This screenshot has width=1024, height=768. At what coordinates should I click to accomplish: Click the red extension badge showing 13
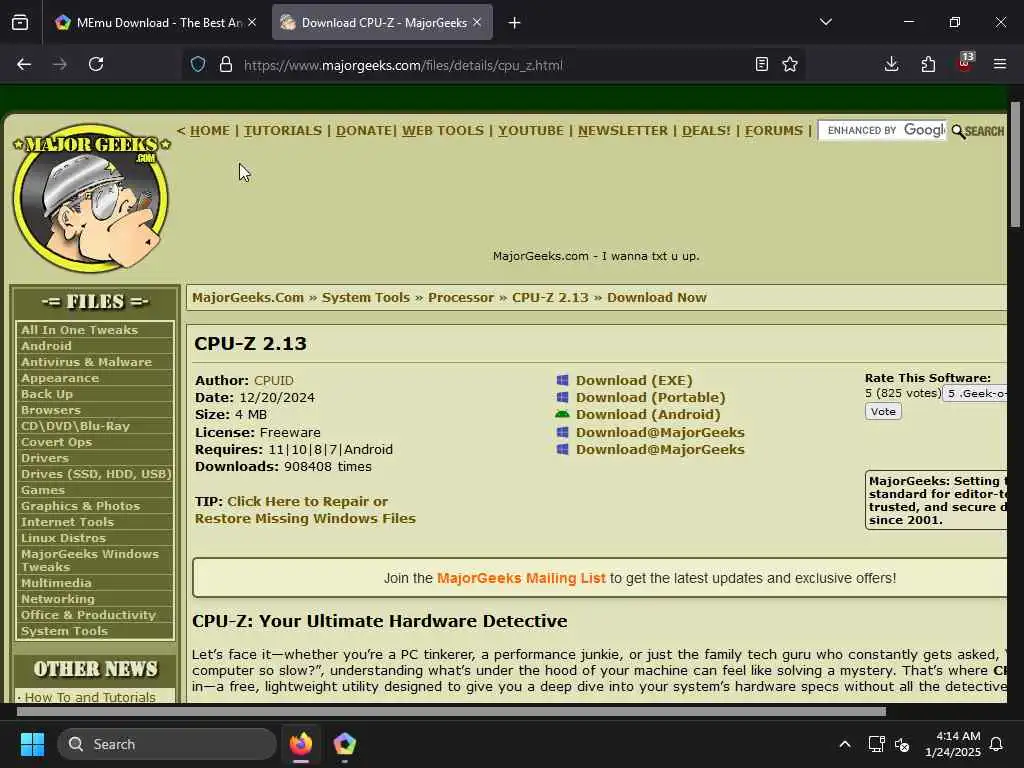(965, 63)
